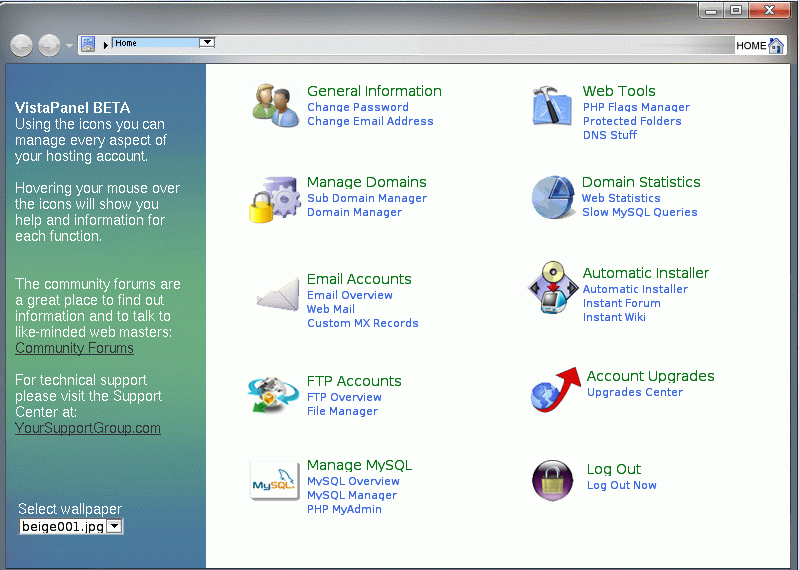The width and height of the screenshot is (799, 570).
Task: Launch Web Mail
Action: pos(331,309)
